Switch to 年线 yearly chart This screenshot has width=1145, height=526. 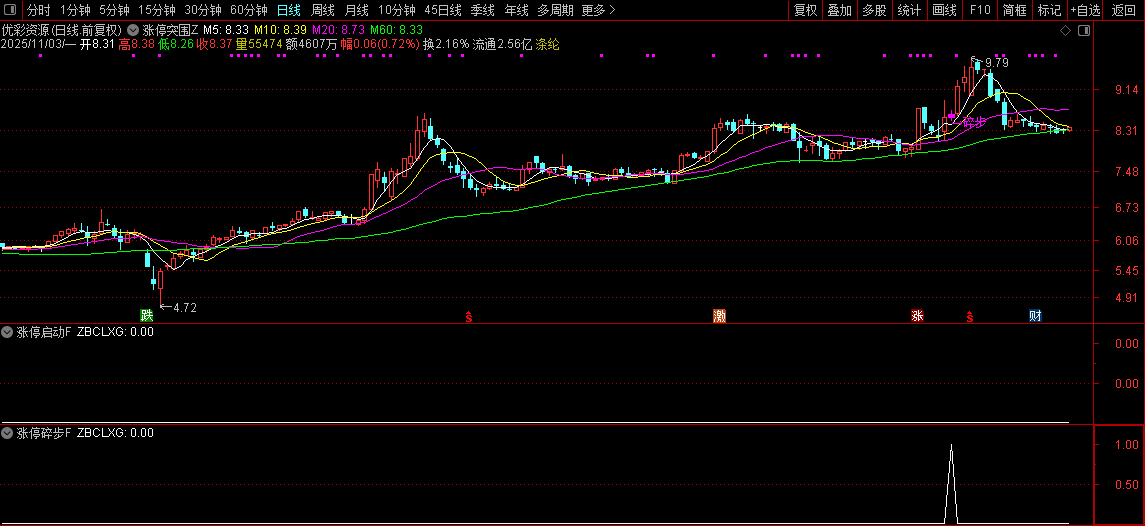(x=516, y=10)
